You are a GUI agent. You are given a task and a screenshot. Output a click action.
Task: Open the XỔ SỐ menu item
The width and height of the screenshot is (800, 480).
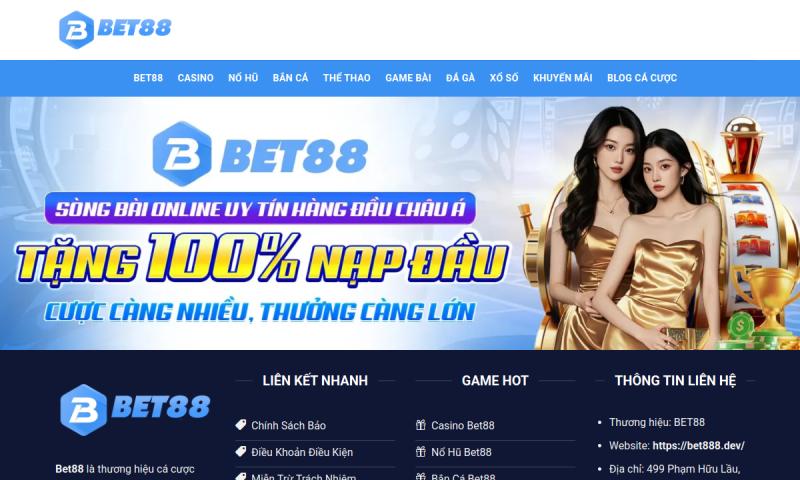tap(504, 78)
